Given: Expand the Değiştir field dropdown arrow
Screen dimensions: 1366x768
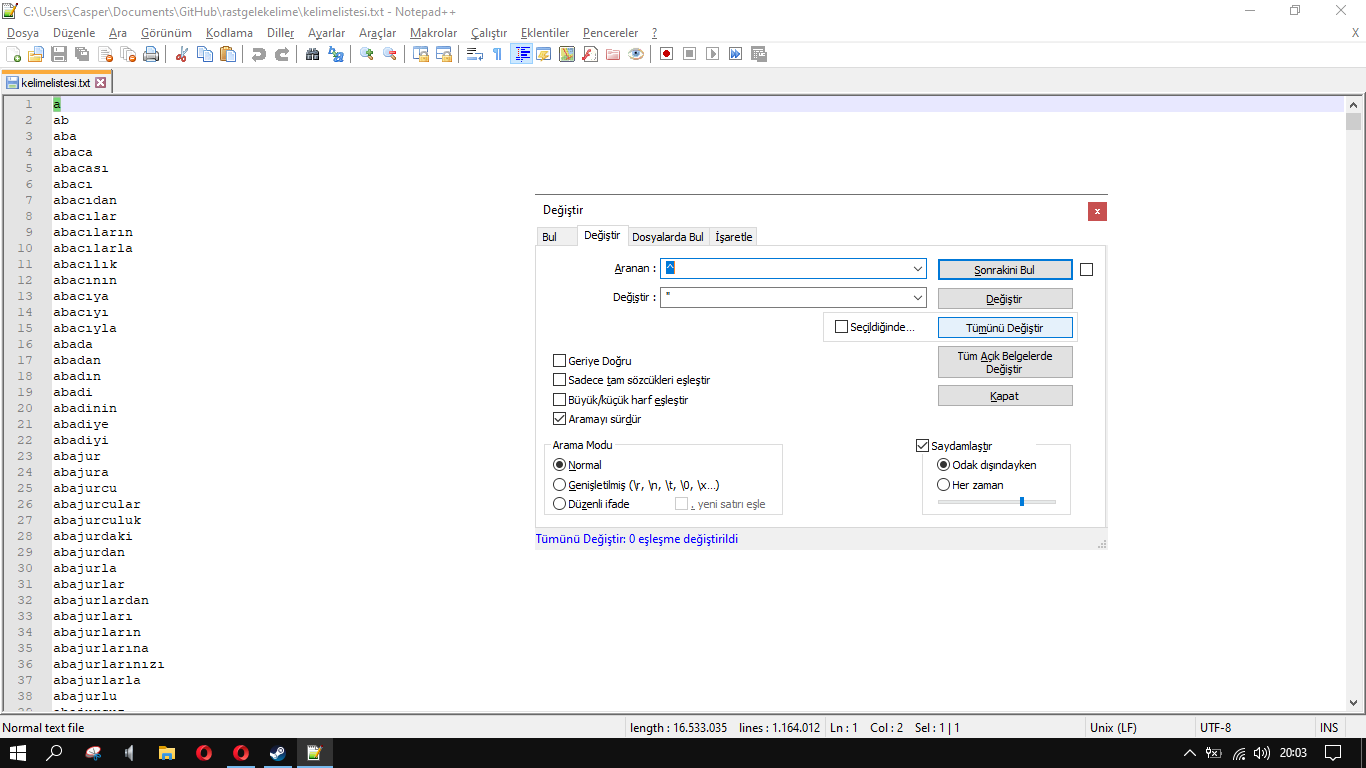Looking at the screenshot, I should click(x=918, y=298).
